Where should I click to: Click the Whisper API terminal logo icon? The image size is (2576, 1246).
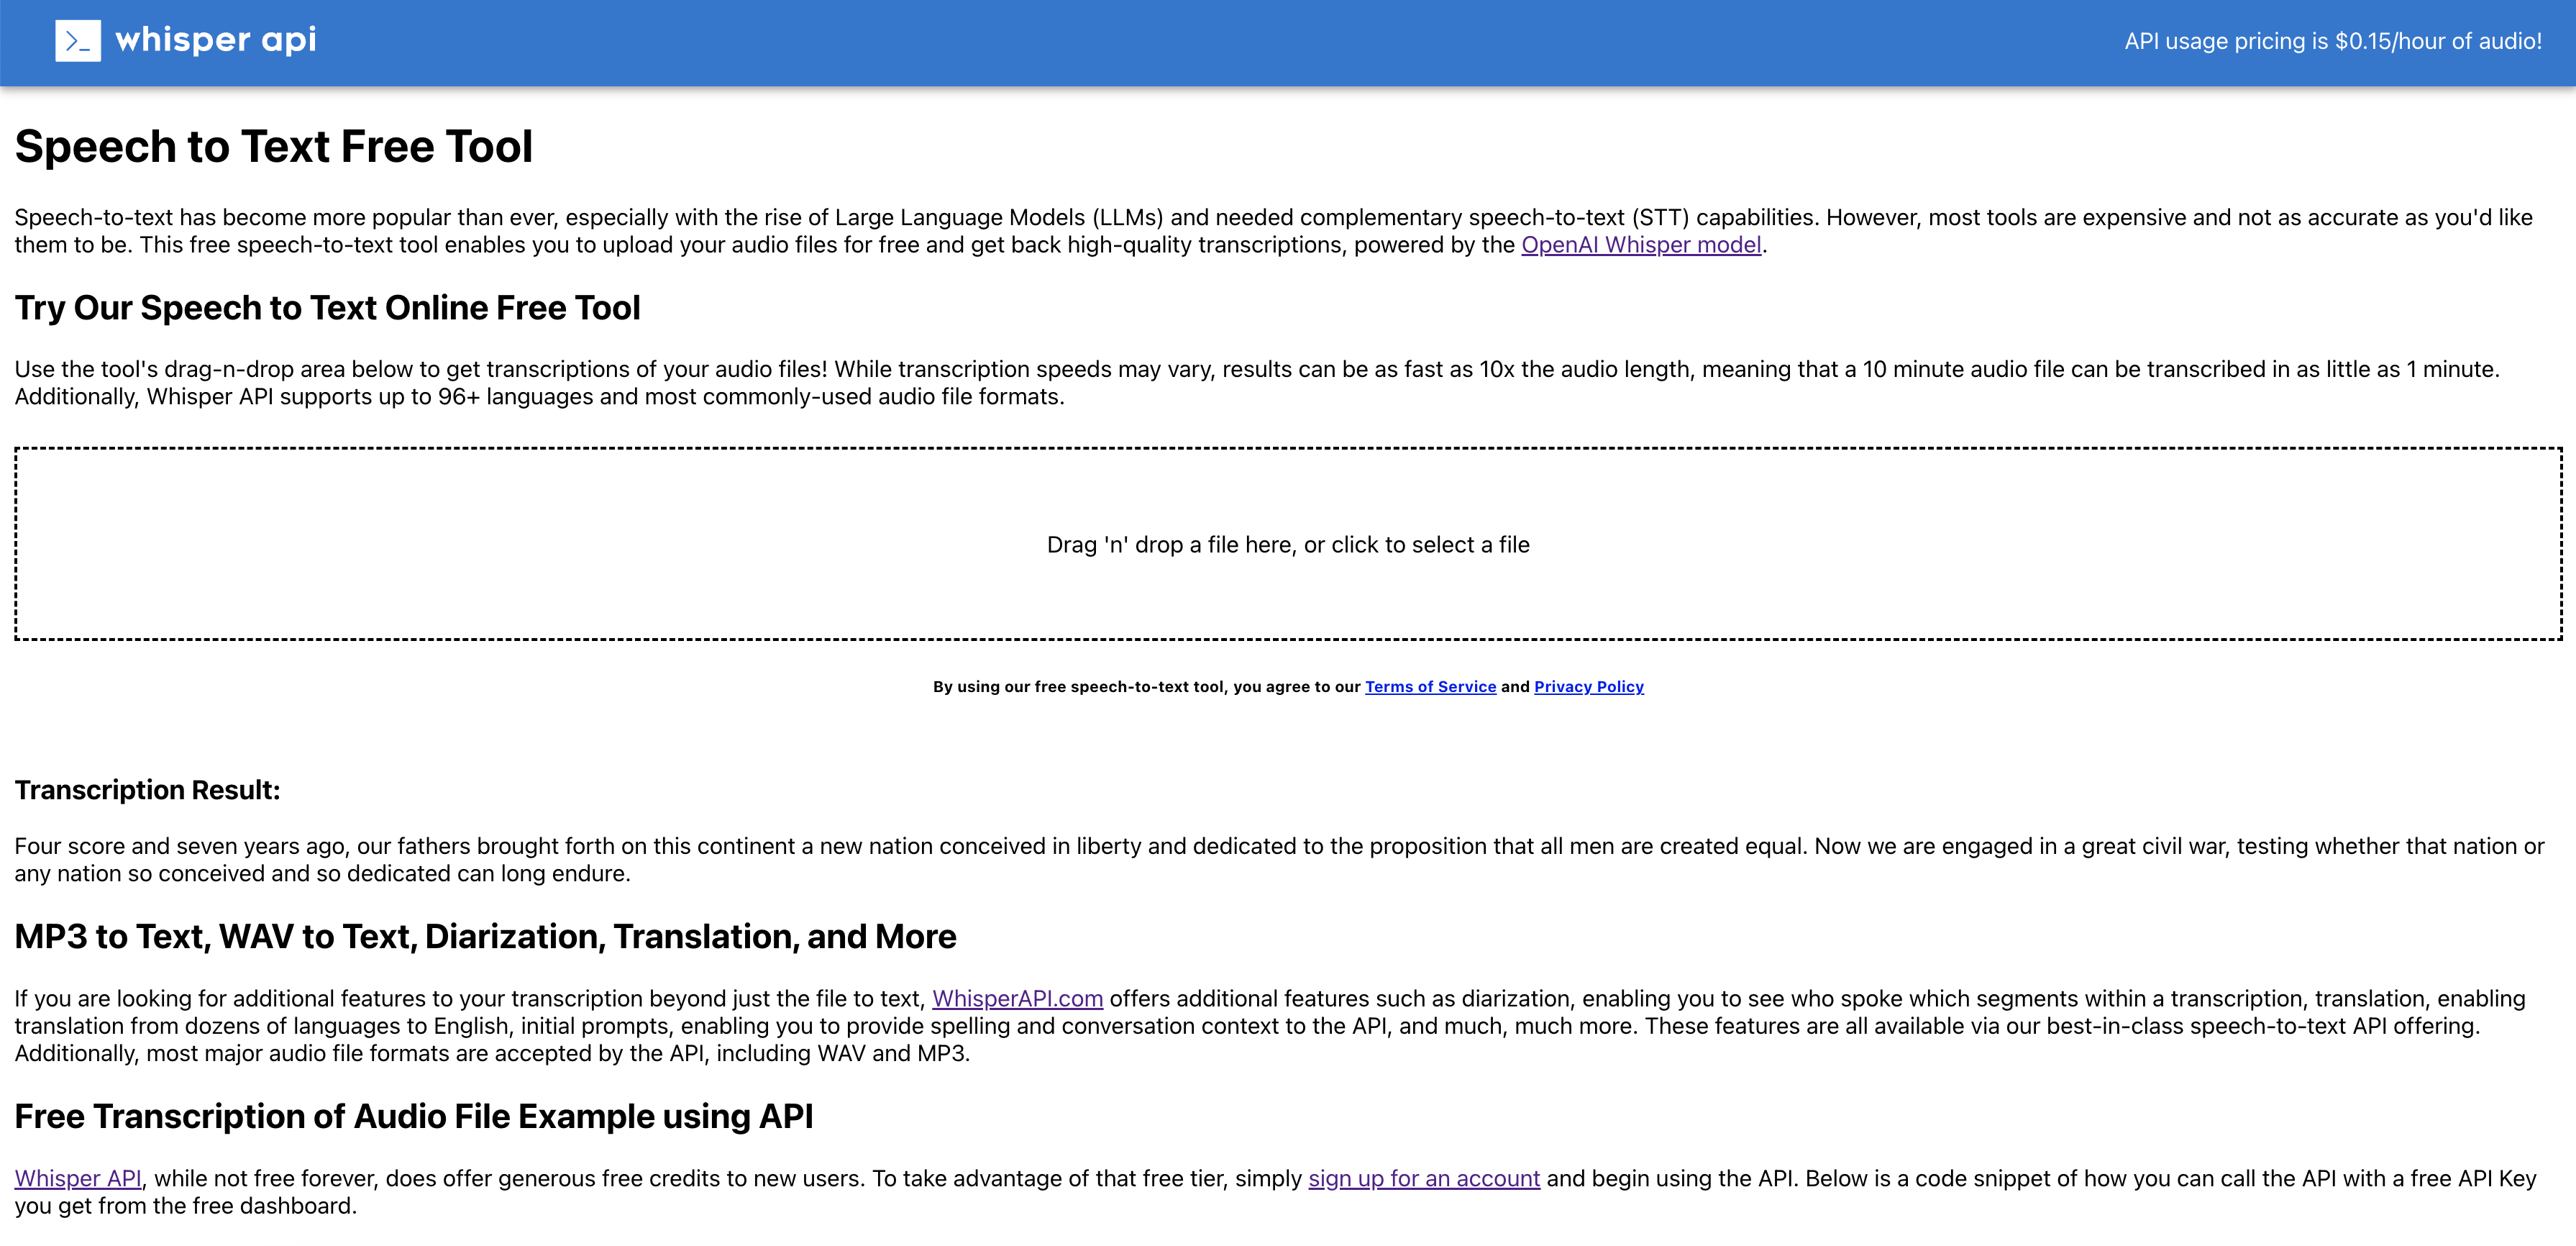click(x=78, y=41)
